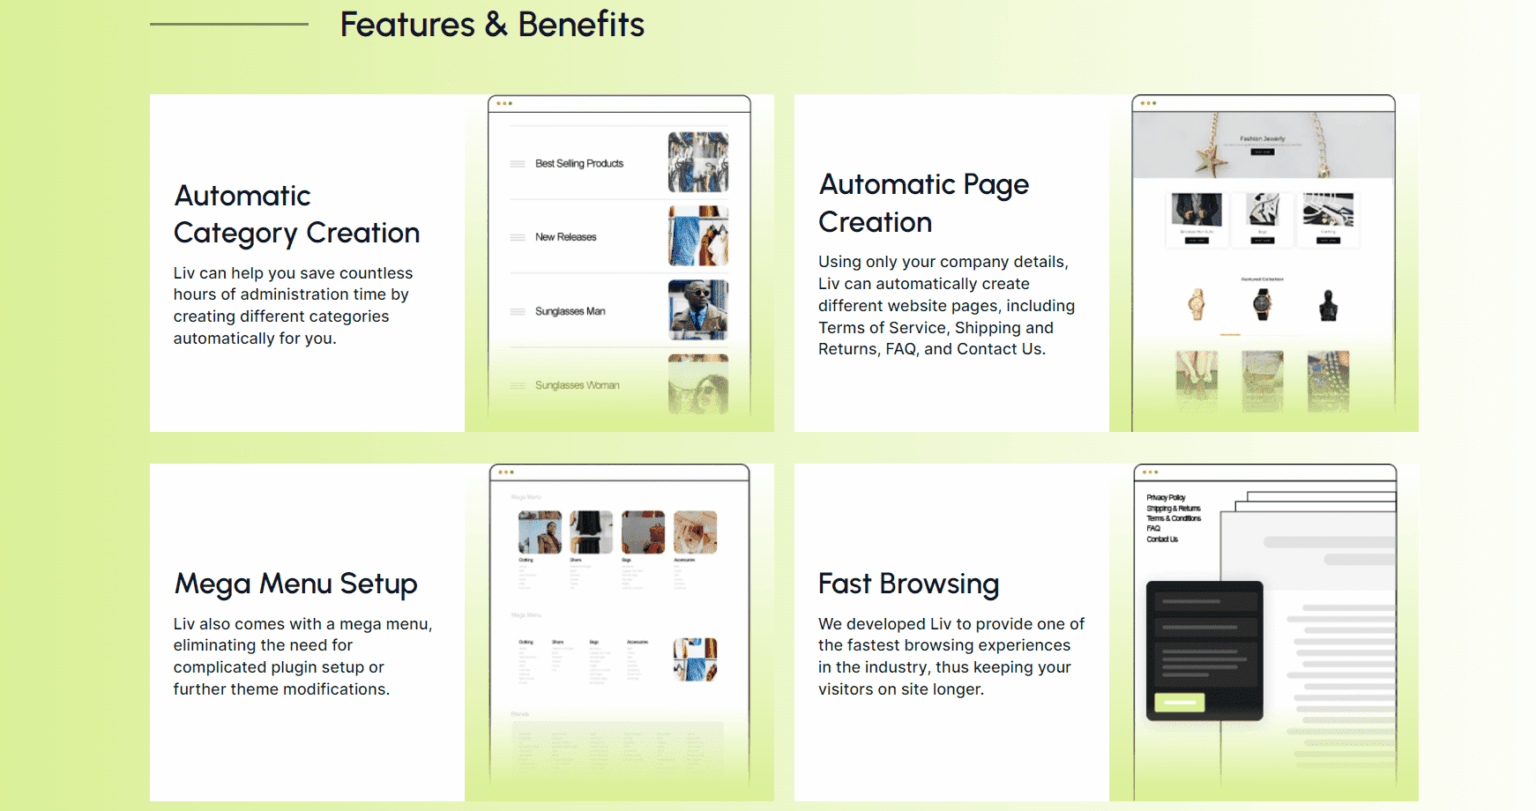Image resolution: width=1536 pixels, height=811 pixels.
Task: Open the Best Selling Products thumbnail
Action: 697,162
